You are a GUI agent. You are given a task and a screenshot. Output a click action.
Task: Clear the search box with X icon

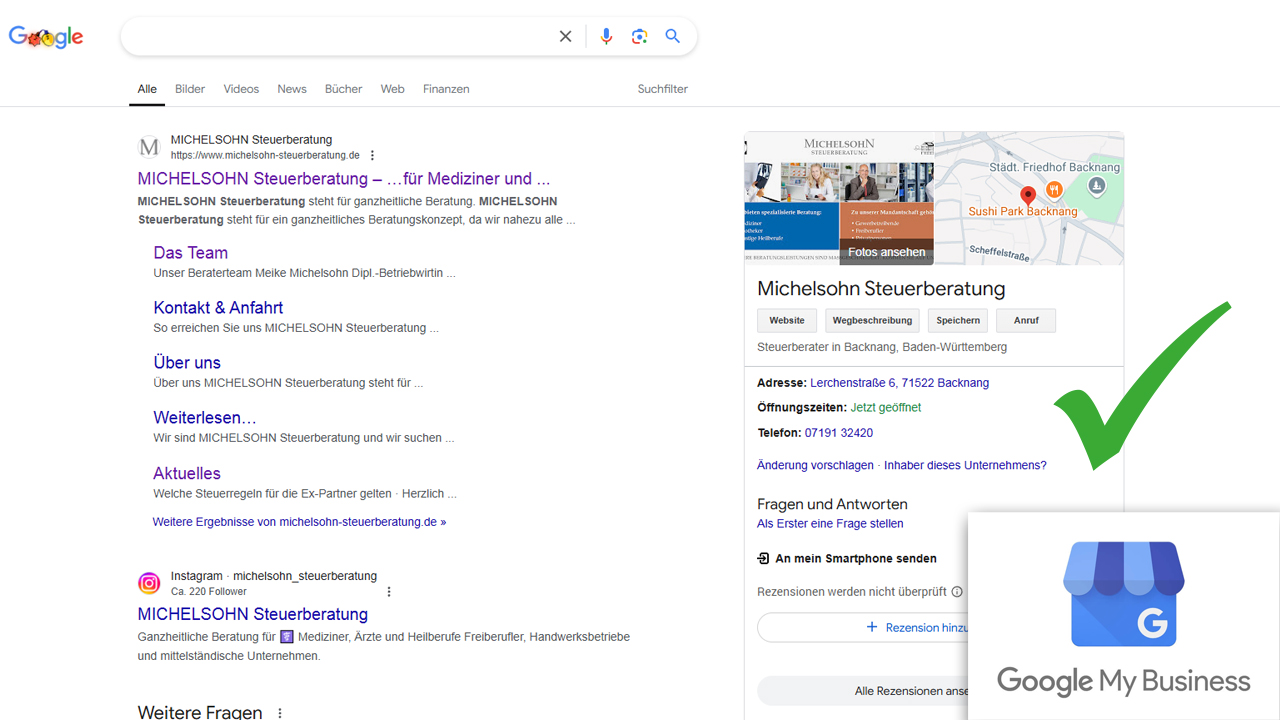pyautogui.click(x=565, y=37)
